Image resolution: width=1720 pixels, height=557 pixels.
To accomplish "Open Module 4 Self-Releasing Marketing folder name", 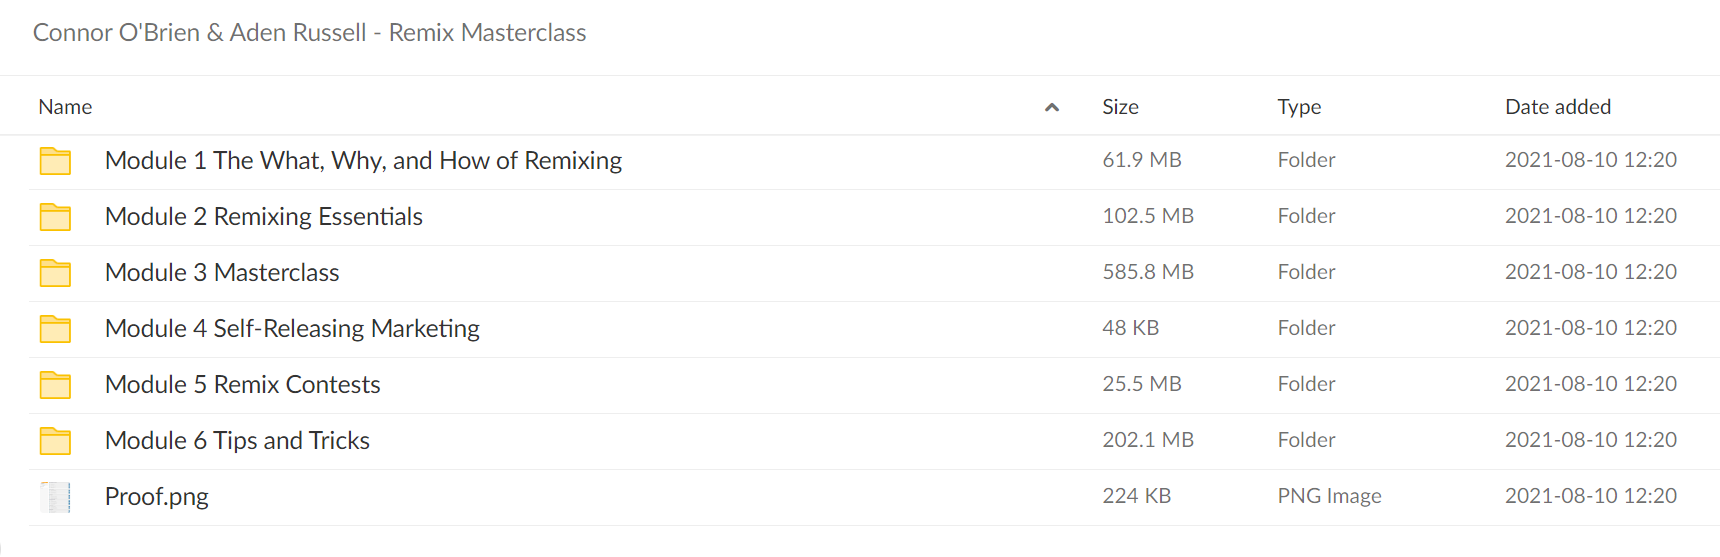I will click(292, 329).
